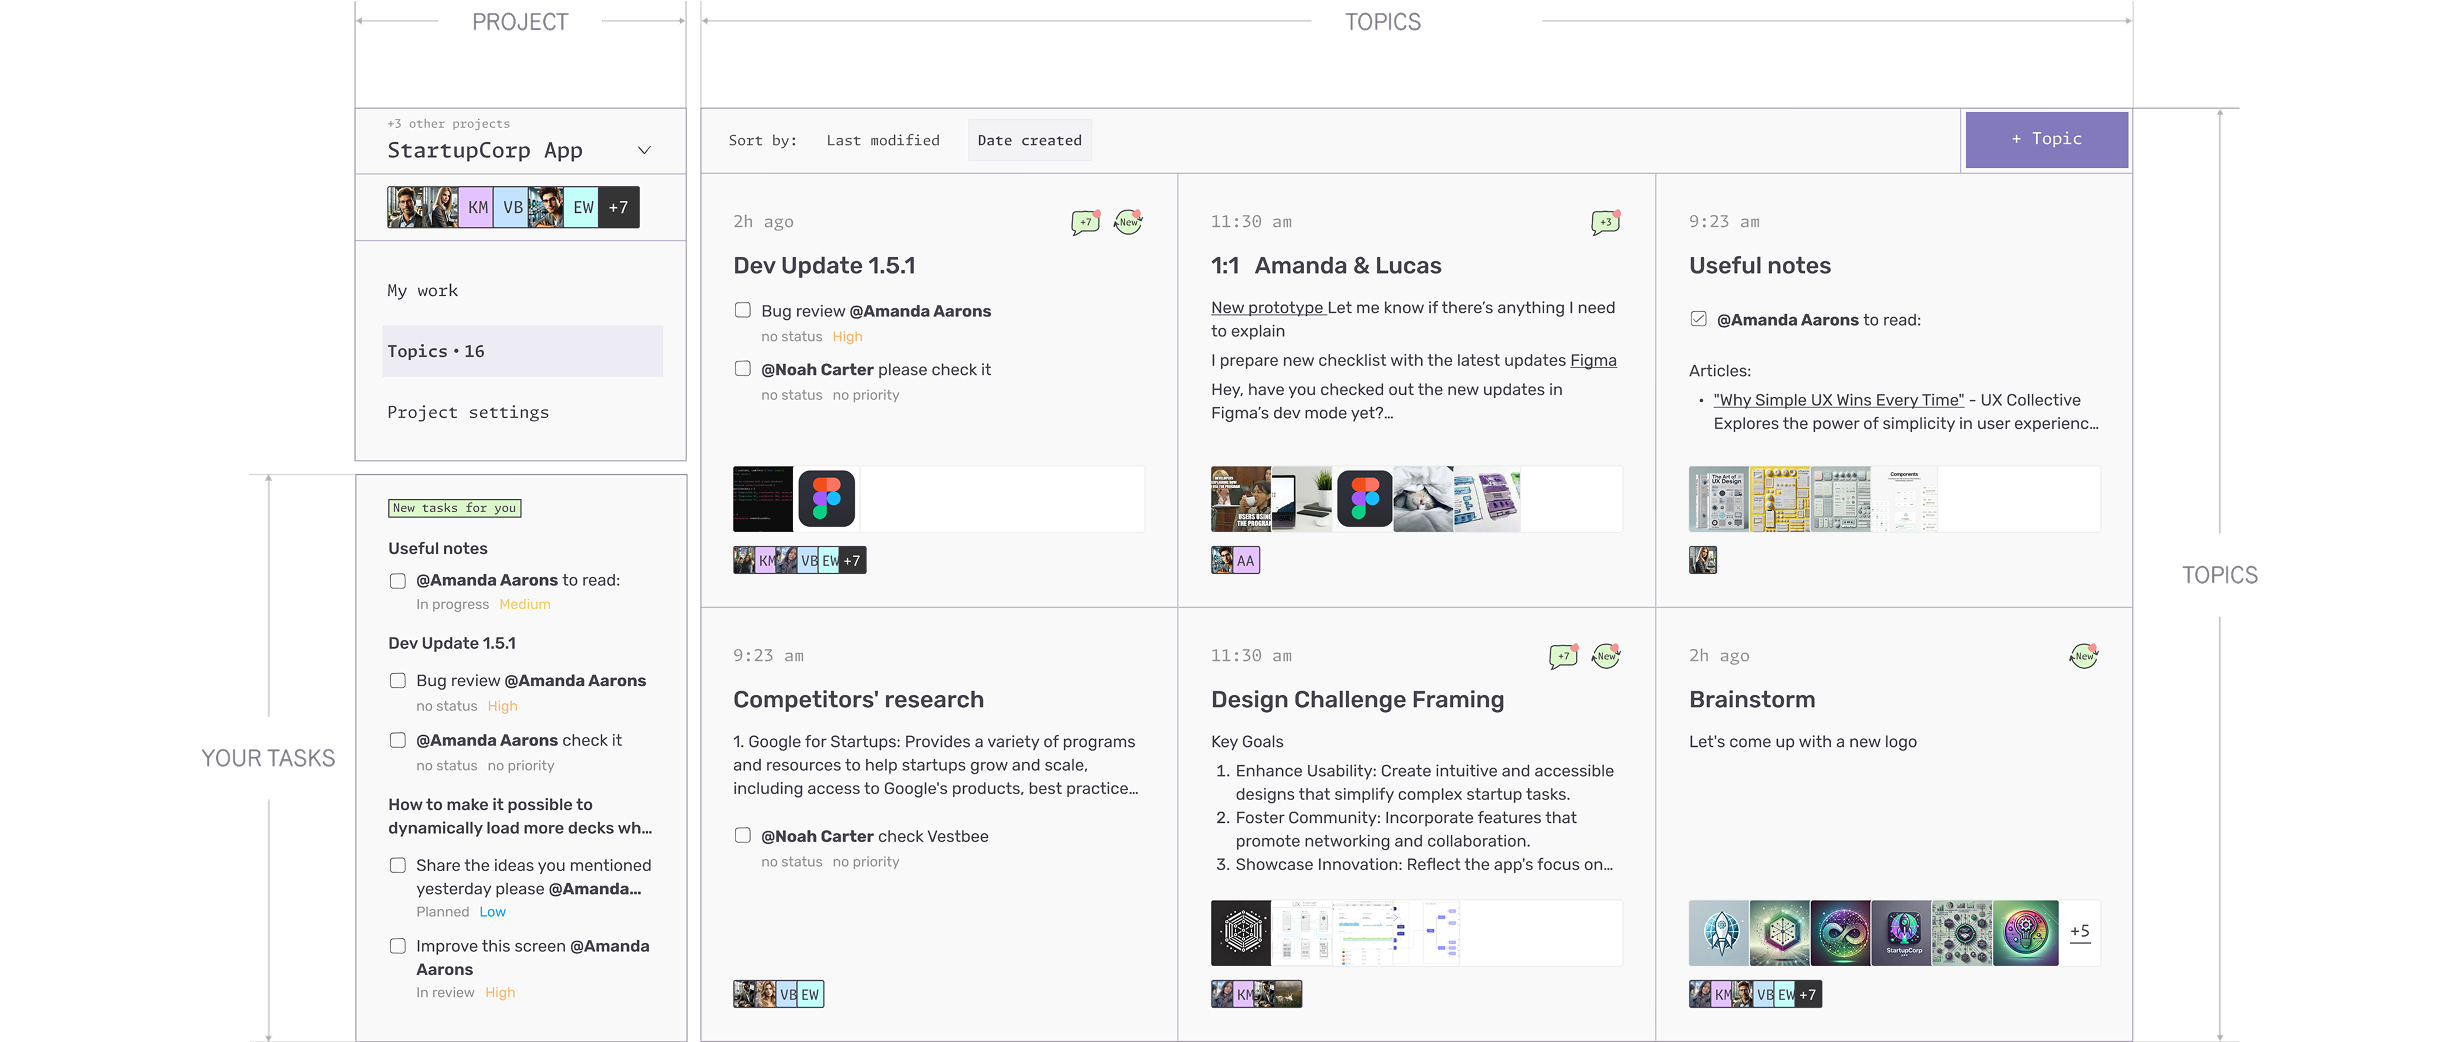Click the + Topic button

[x=2046, y=139]
